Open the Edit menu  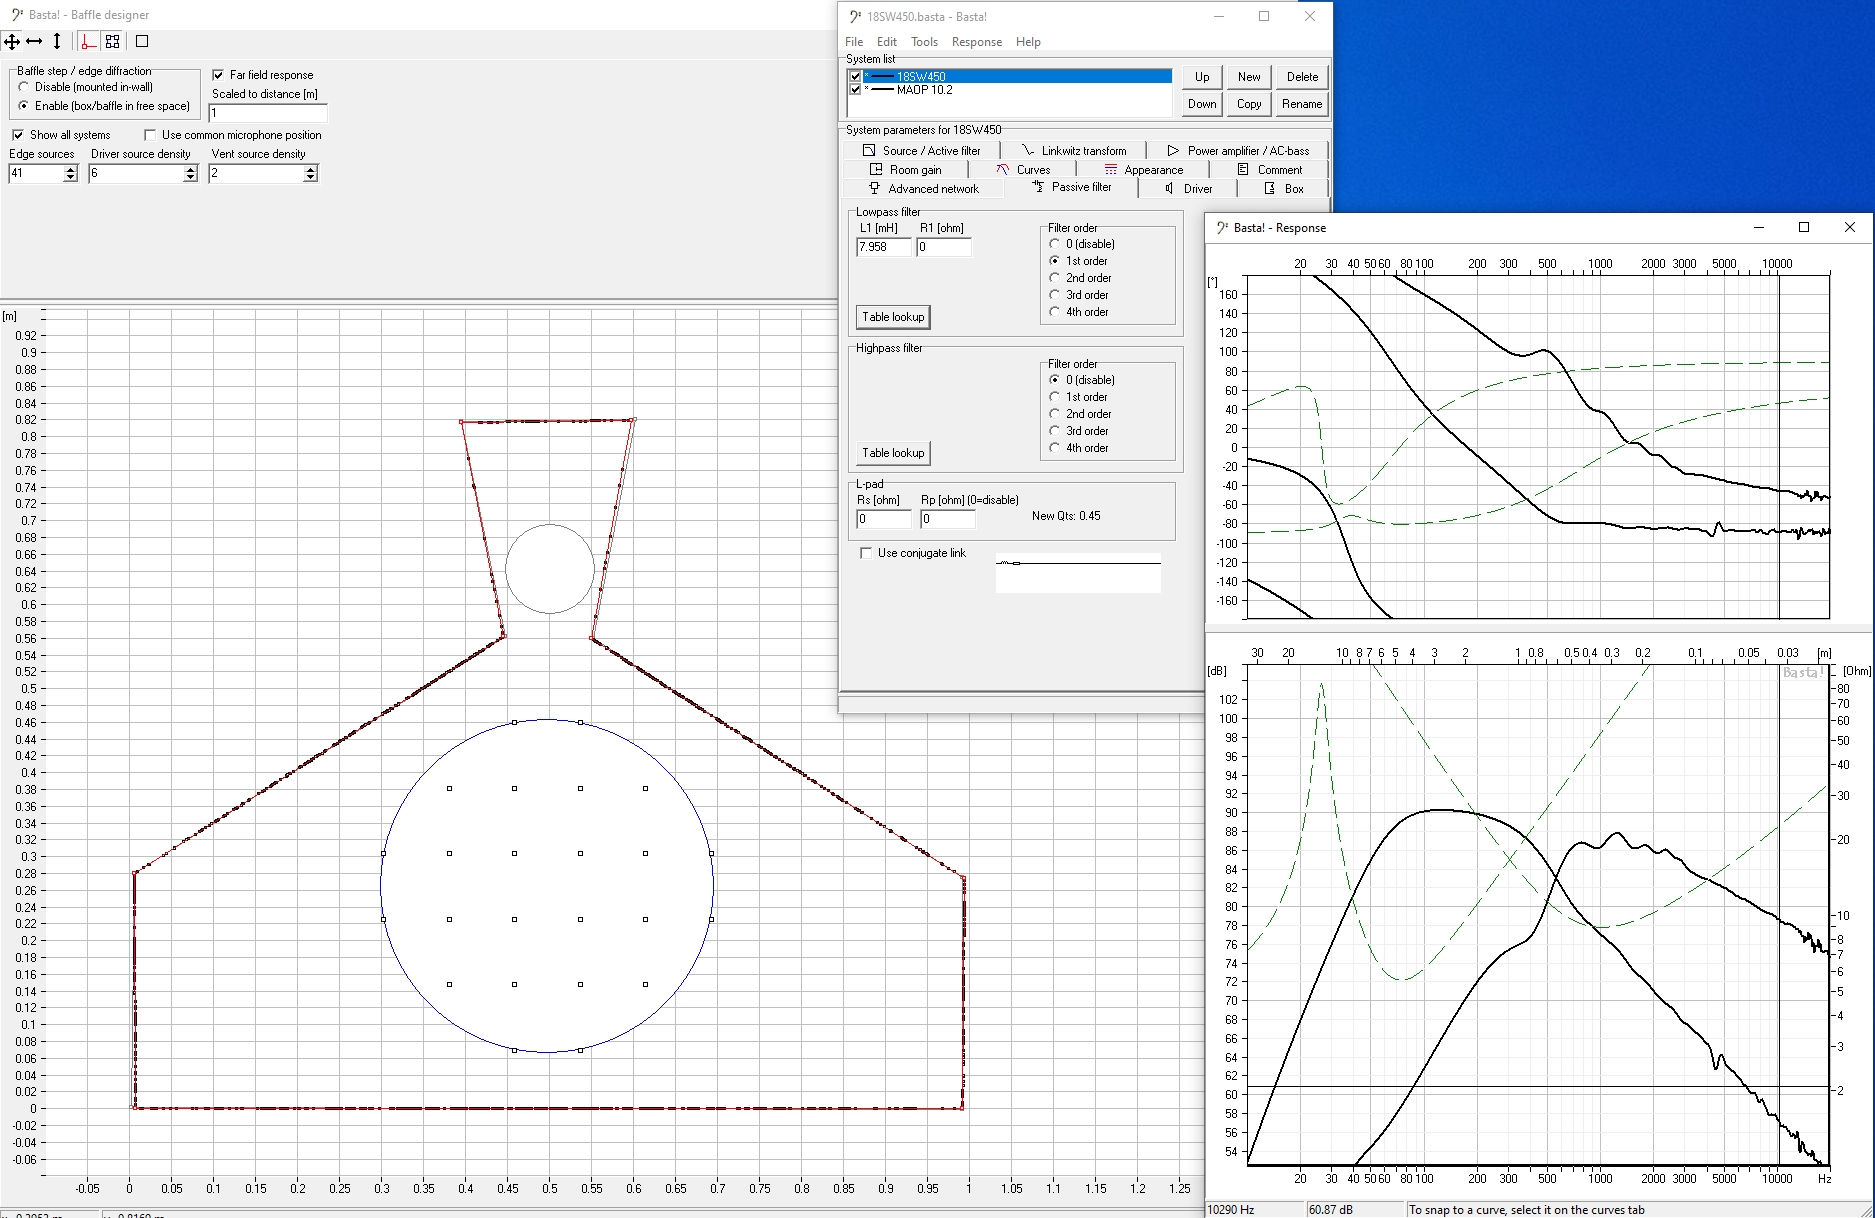[x=887, y=42]
